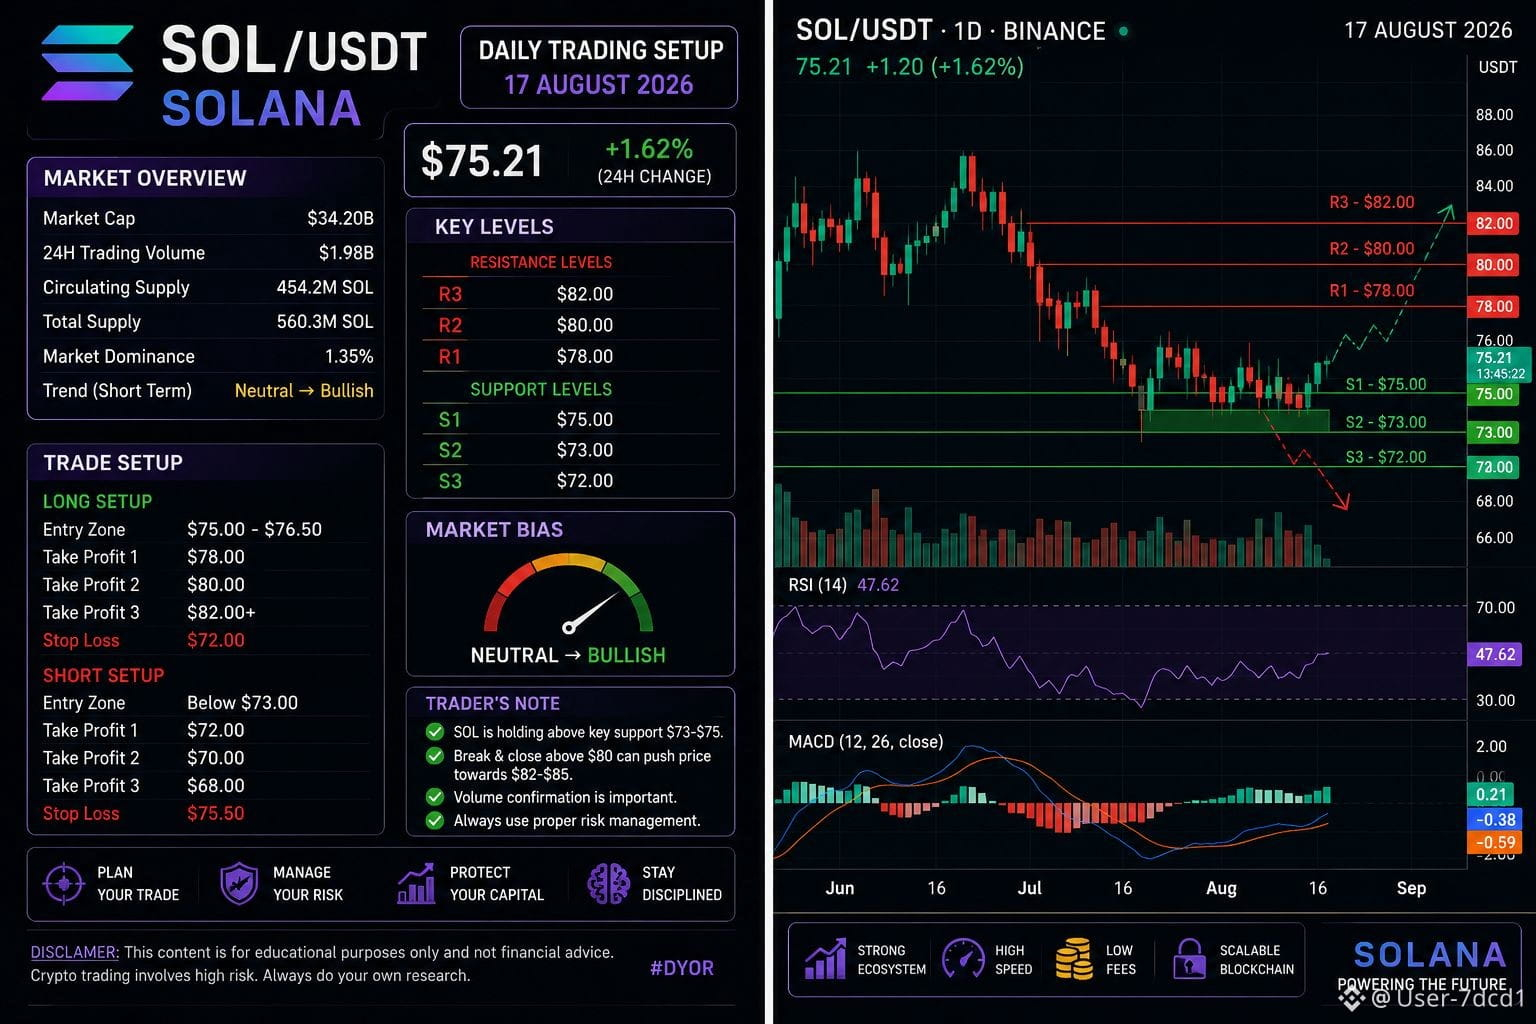Click the 'R2 - $80.00' label on the chart
The width and height of the screenshot is (1536, 1024).
point(1372,248)
